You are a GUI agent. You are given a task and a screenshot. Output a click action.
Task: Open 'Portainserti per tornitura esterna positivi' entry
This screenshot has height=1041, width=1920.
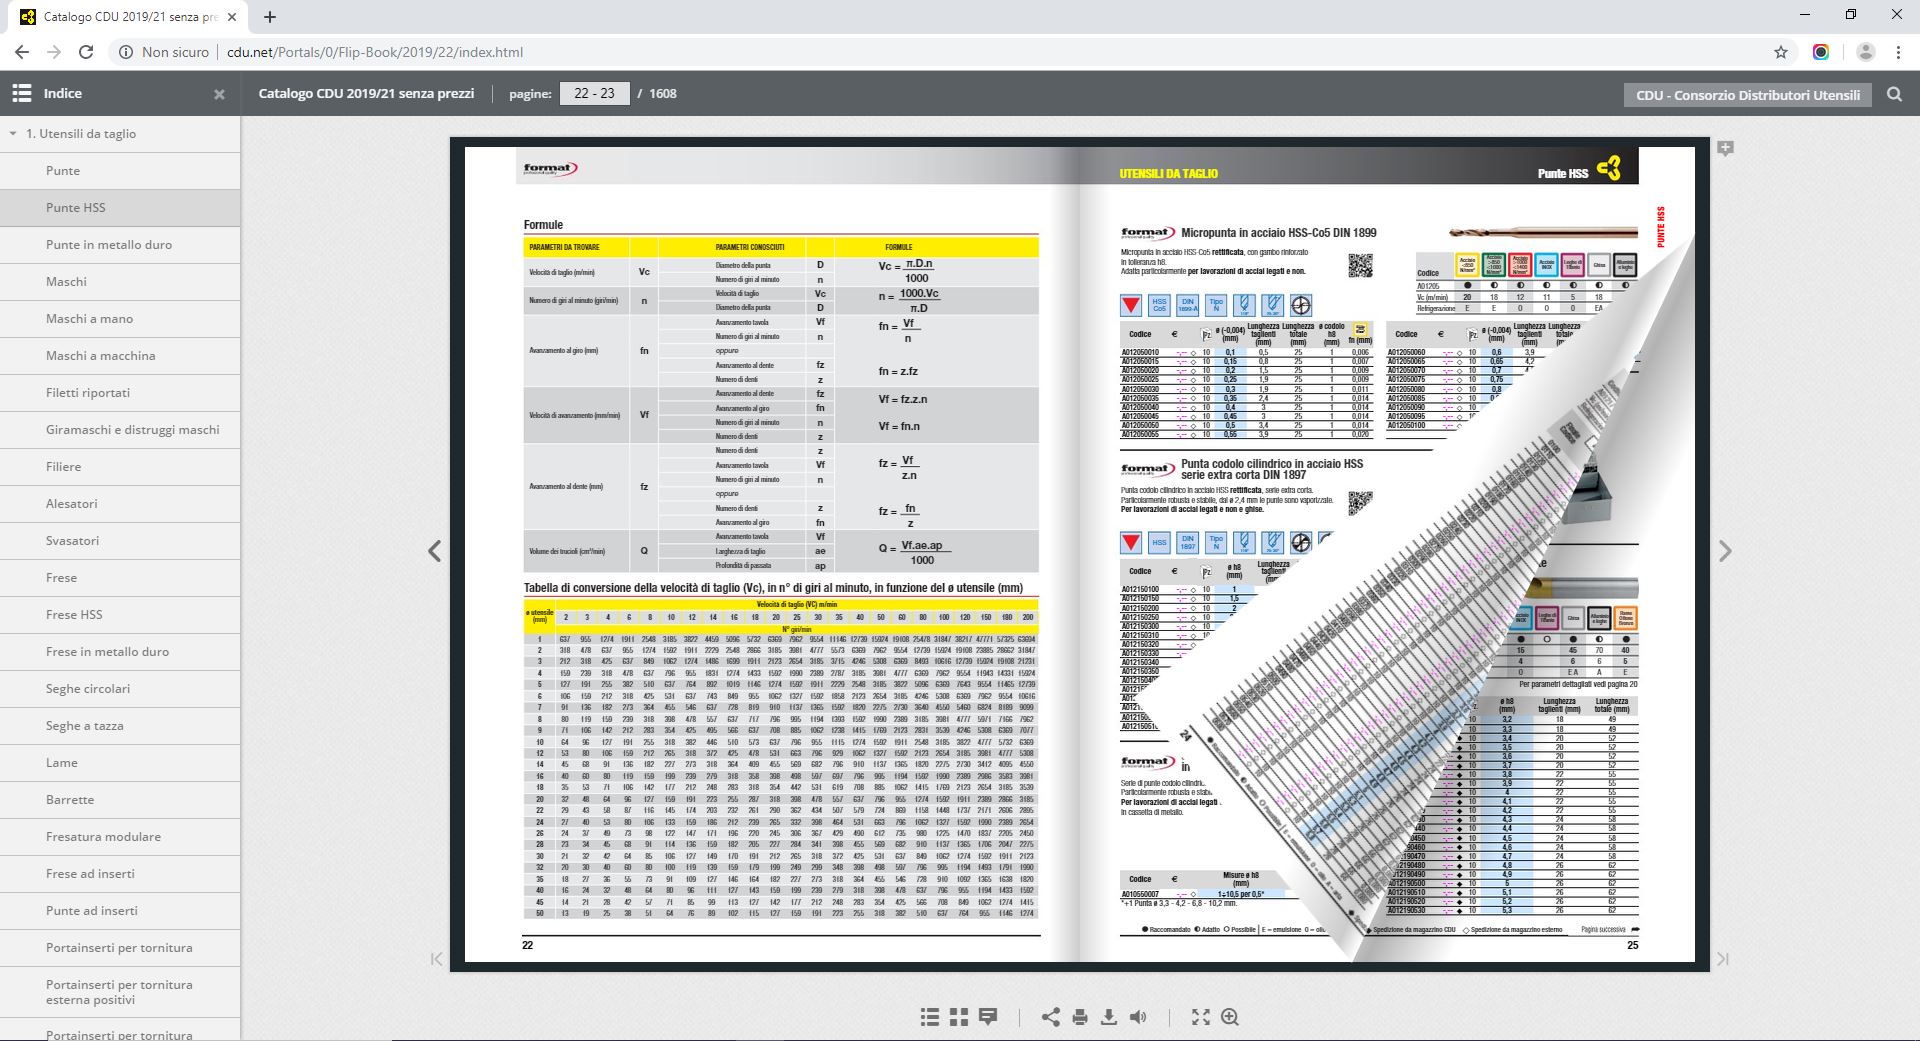coord(120,992)
